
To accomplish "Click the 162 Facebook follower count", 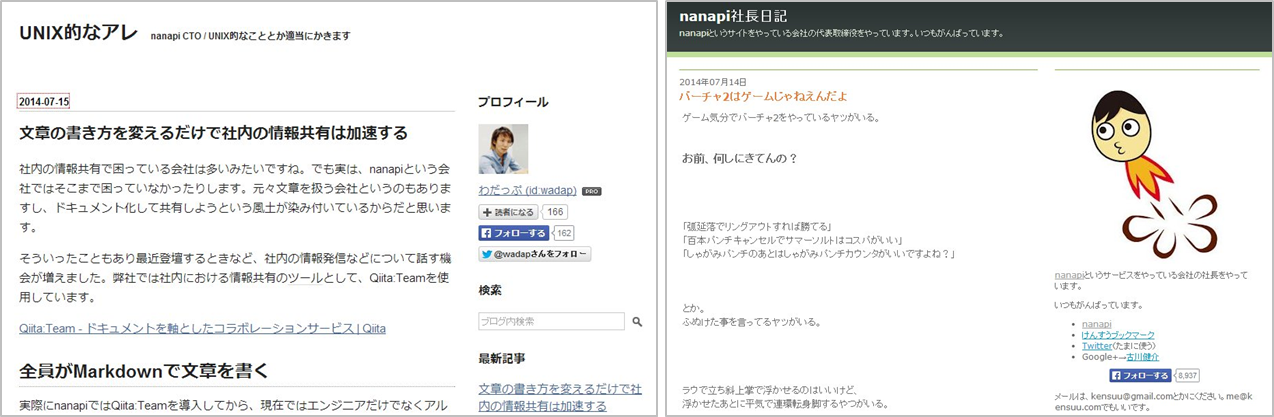I will 564,233.
